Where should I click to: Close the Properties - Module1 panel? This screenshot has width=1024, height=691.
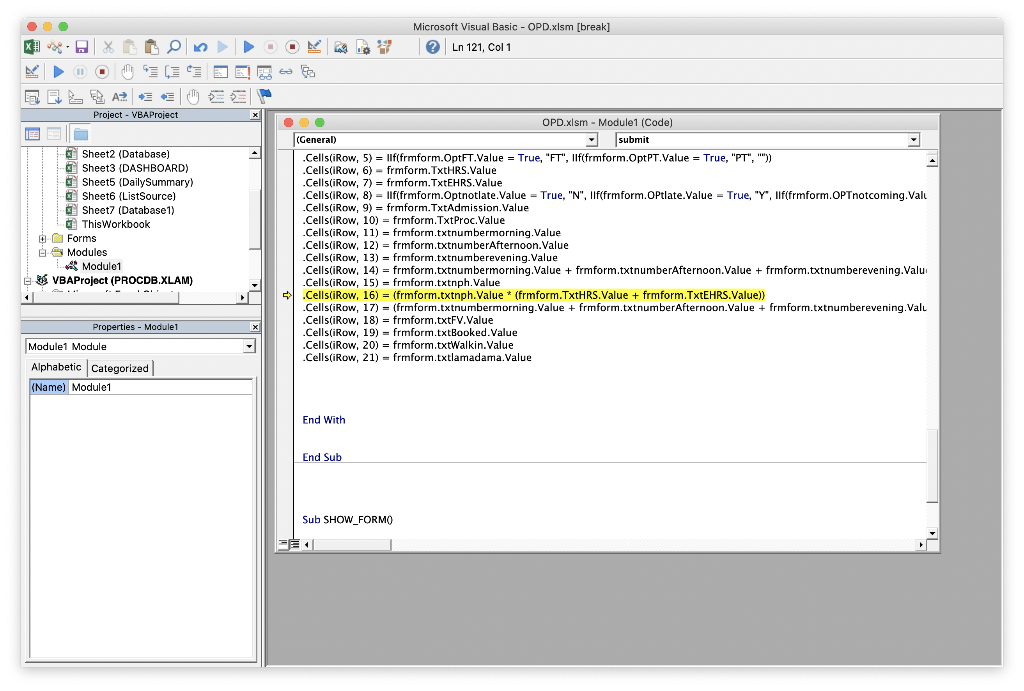click(x=255, y=327)
